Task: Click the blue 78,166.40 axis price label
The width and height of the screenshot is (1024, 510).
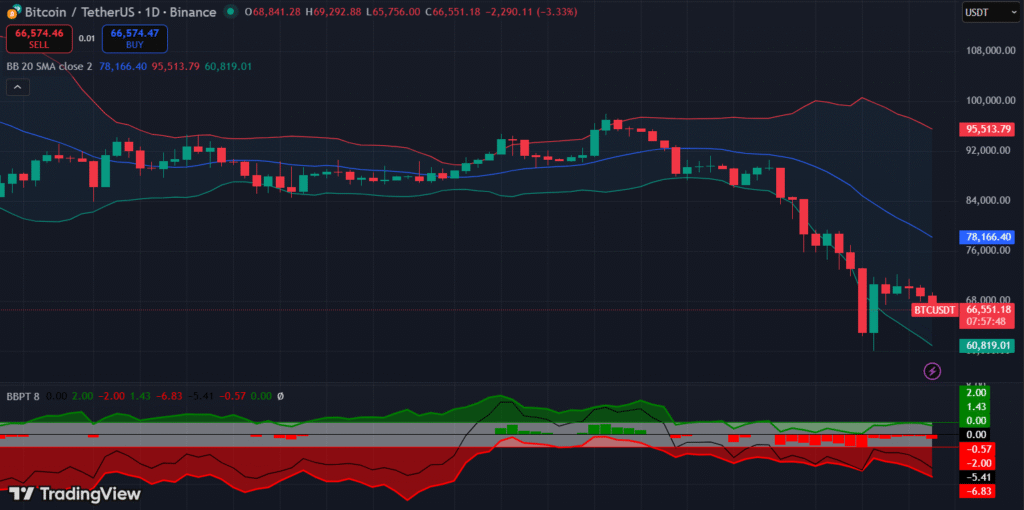Action: pos(988,237)
